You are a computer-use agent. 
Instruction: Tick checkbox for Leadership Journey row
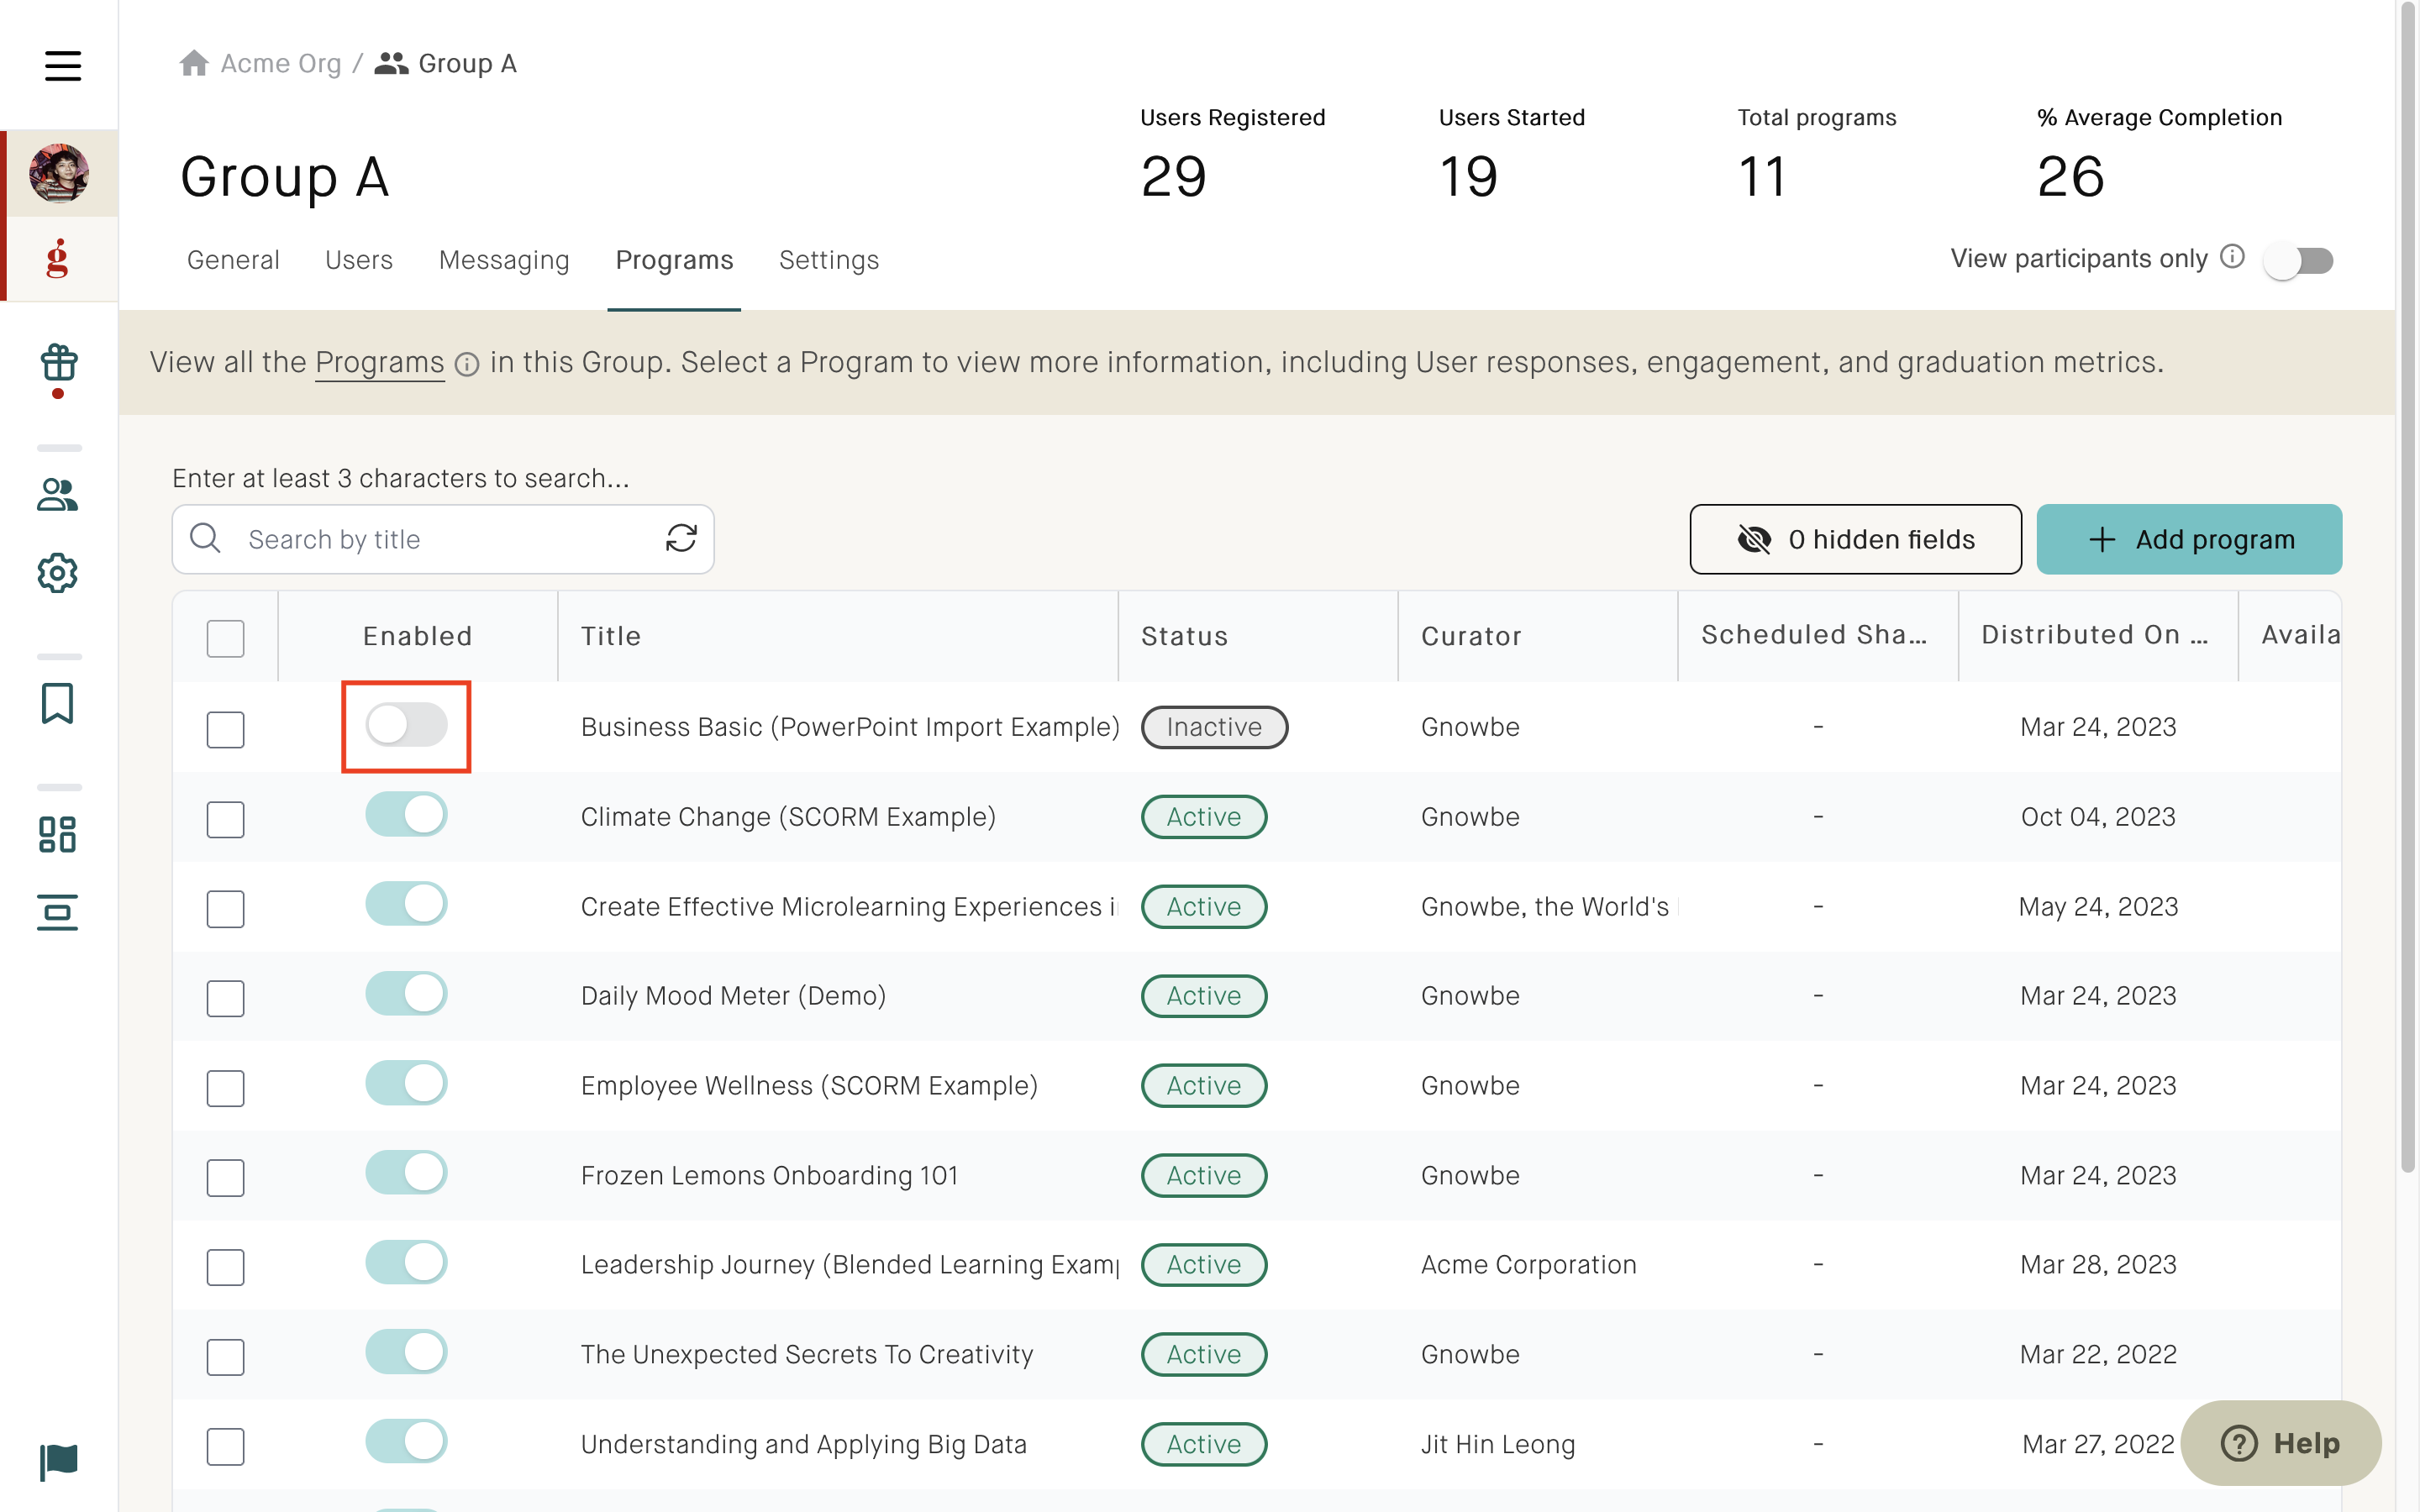coord(226,1267)
